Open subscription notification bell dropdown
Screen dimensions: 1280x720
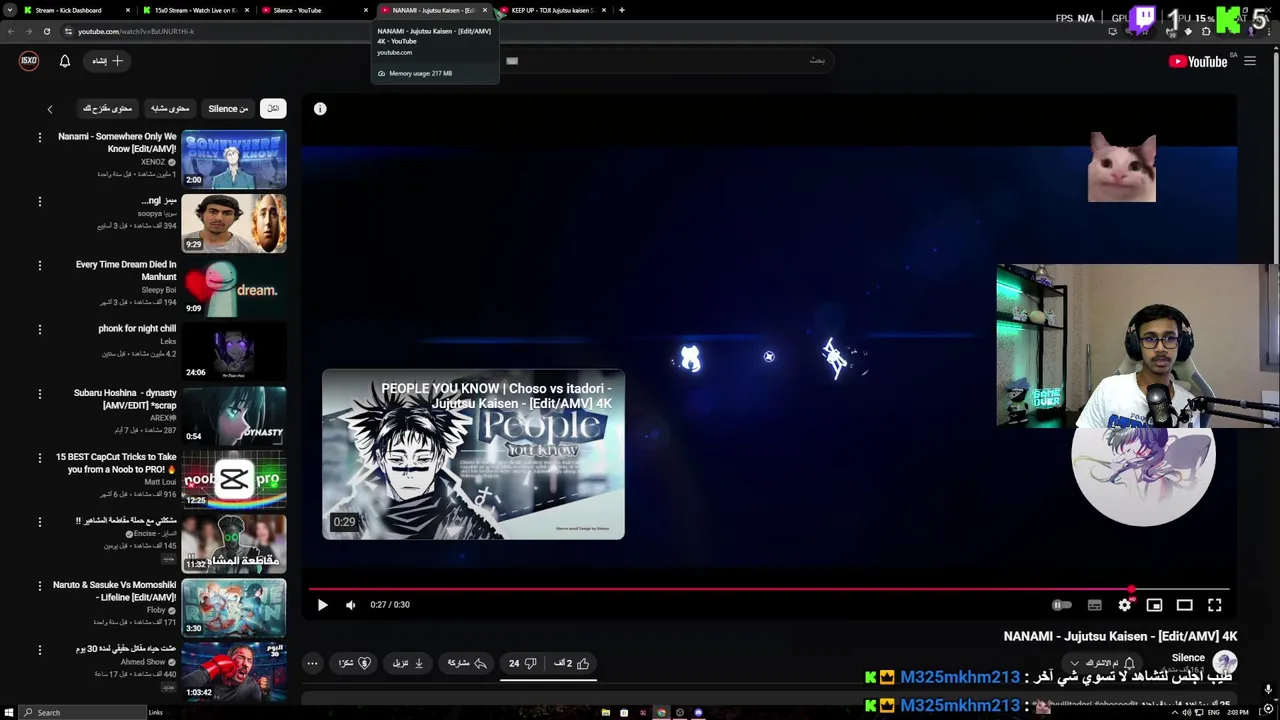tap(1103, 663)
